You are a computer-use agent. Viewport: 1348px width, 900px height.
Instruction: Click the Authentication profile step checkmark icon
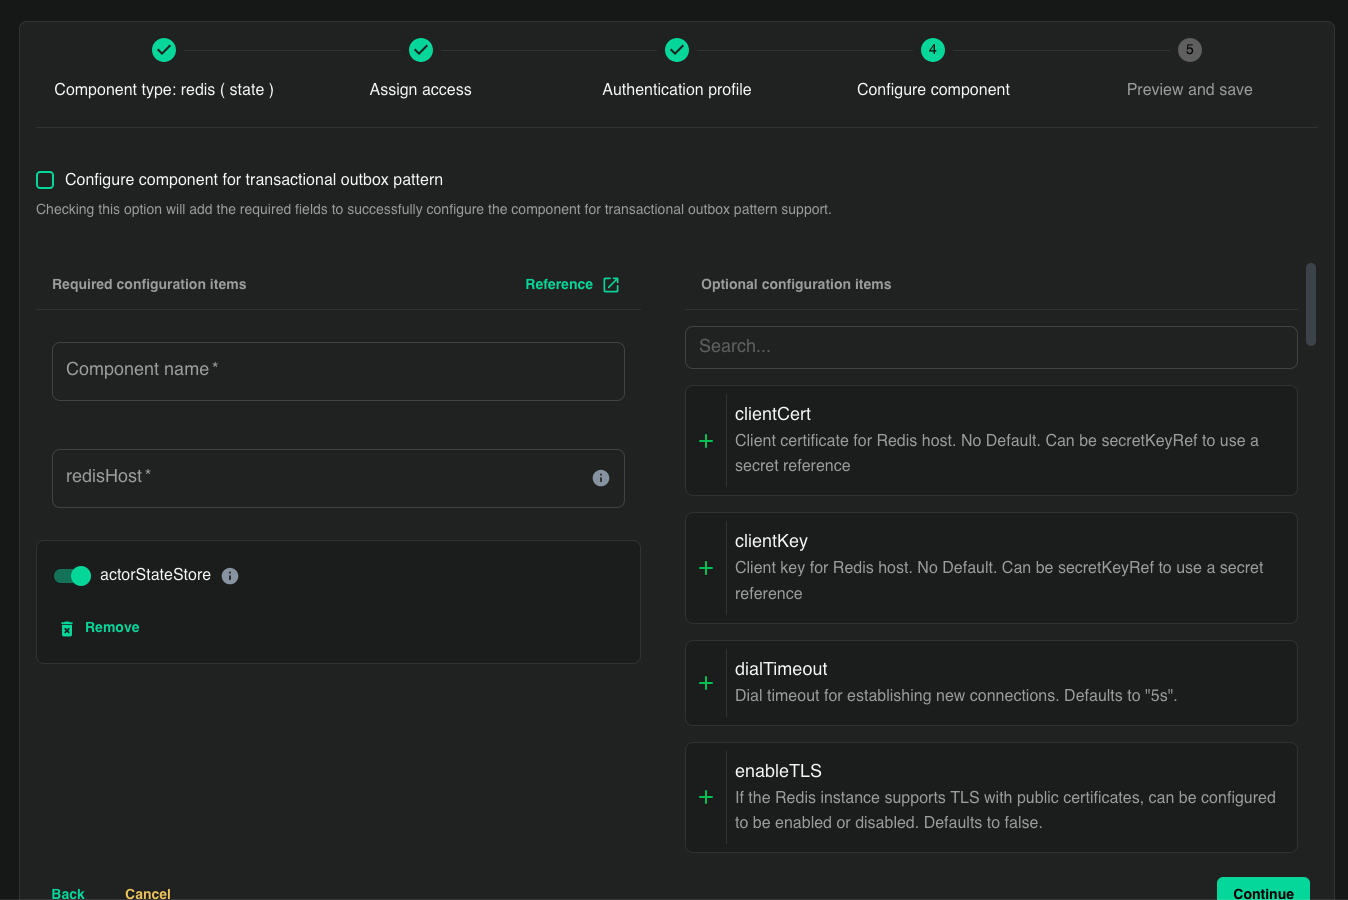[677, 49]
